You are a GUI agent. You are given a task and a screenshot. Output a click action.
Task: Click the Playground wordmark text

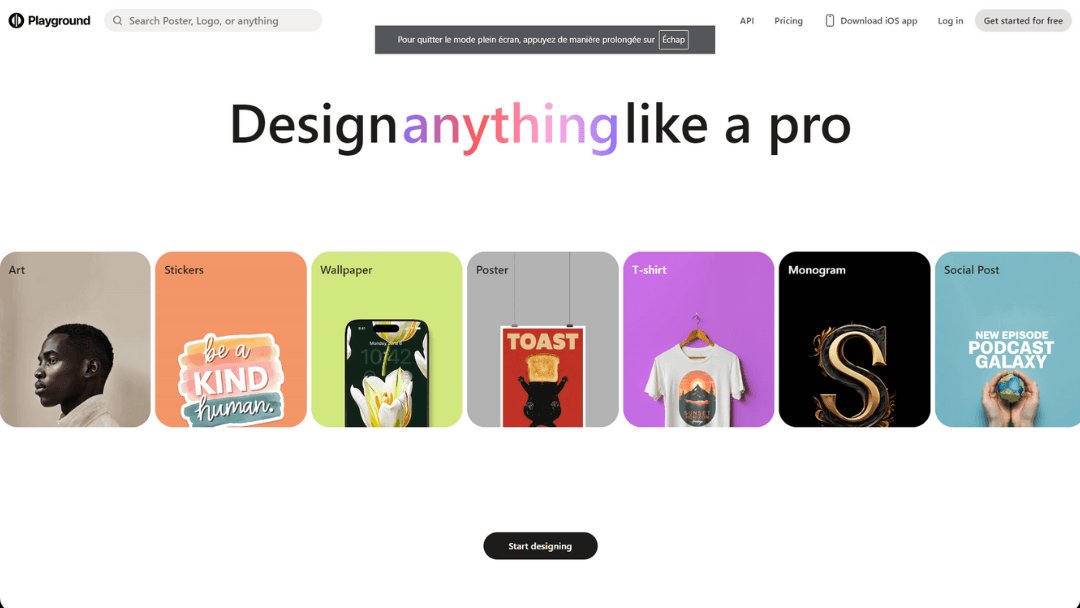point(59,21)
